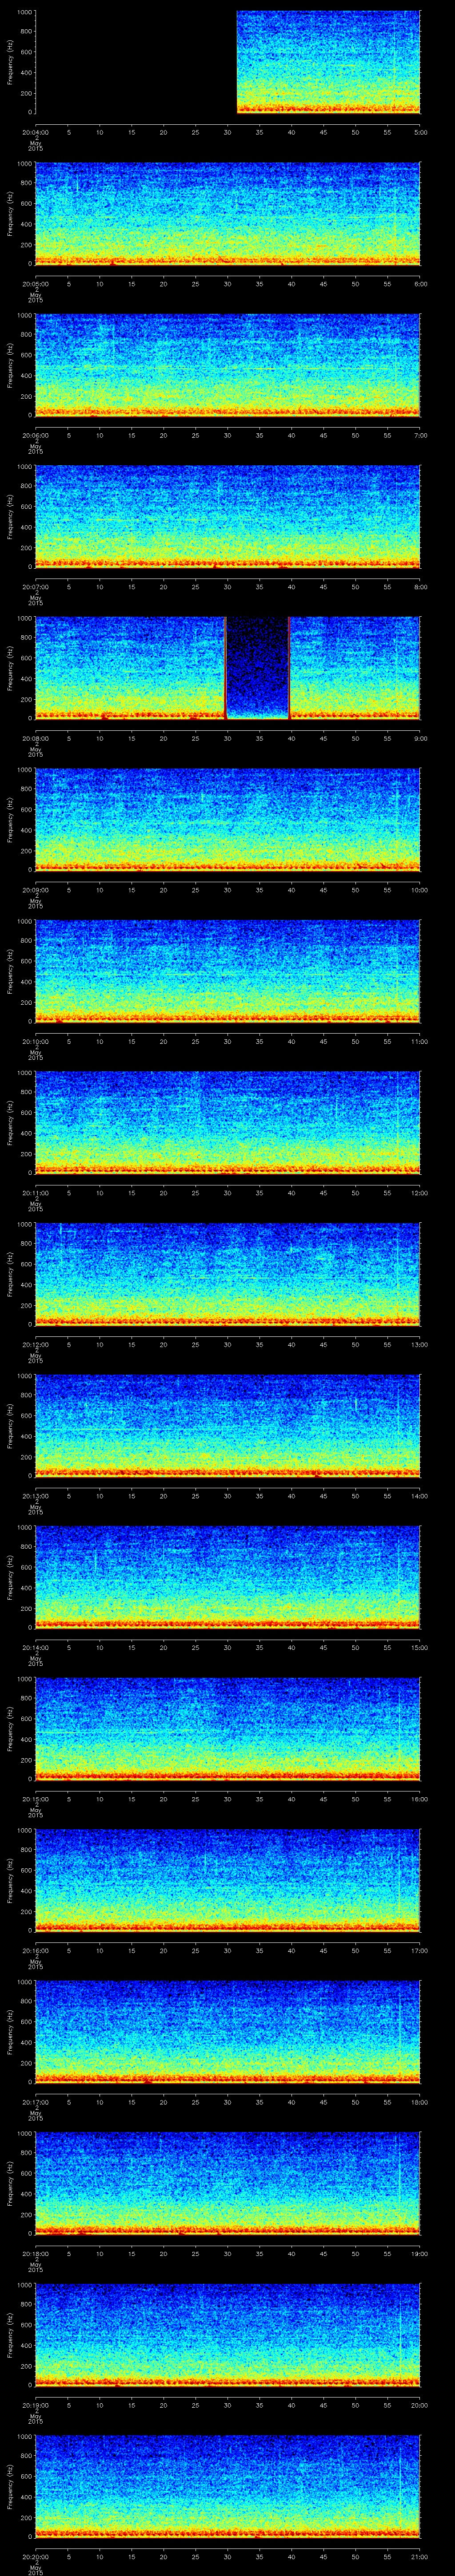Click the dark data gap in the 20:08 spectrogram
The height and width of the screenshot is (2576, 455).
[x=258, y=668]
